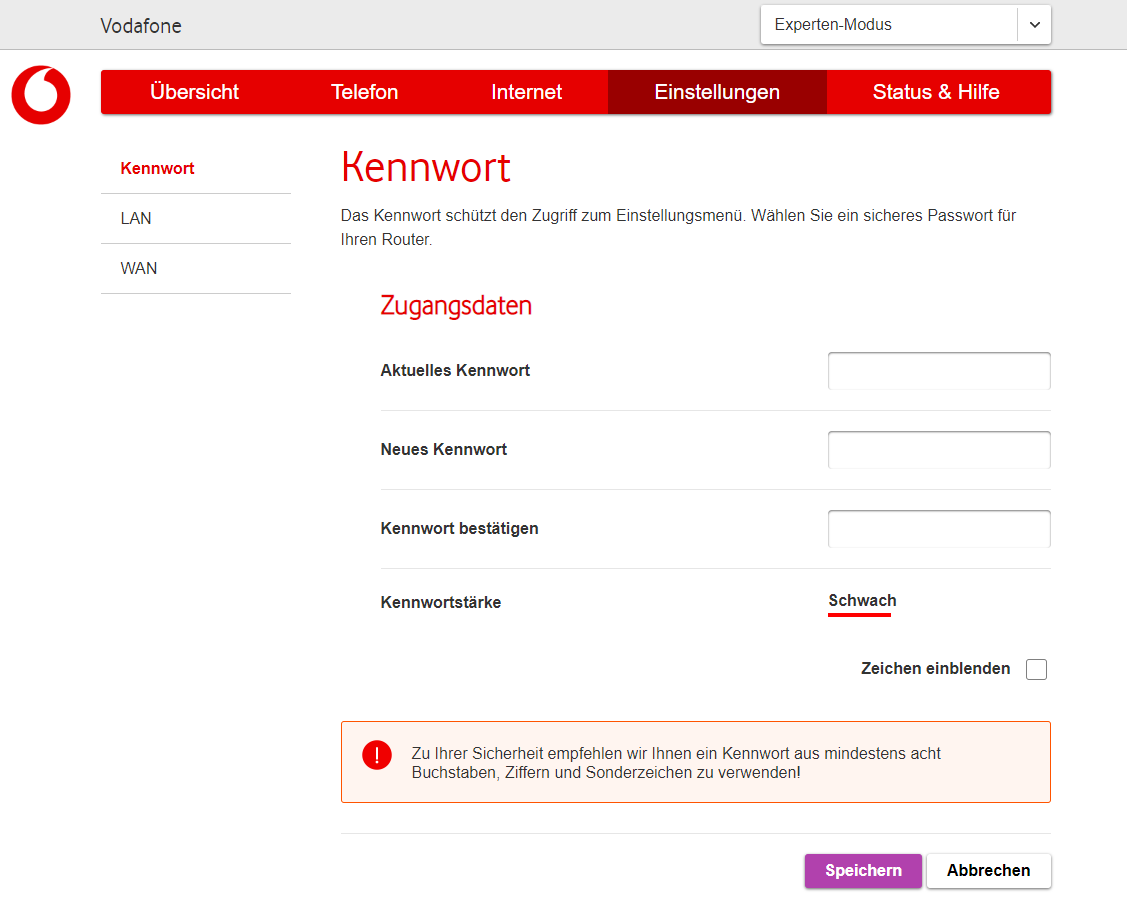Image resolution: width=1127 pixels, height=915 pixels.
Task: Switch to the Telefon tab
Action: click(364, 92)
